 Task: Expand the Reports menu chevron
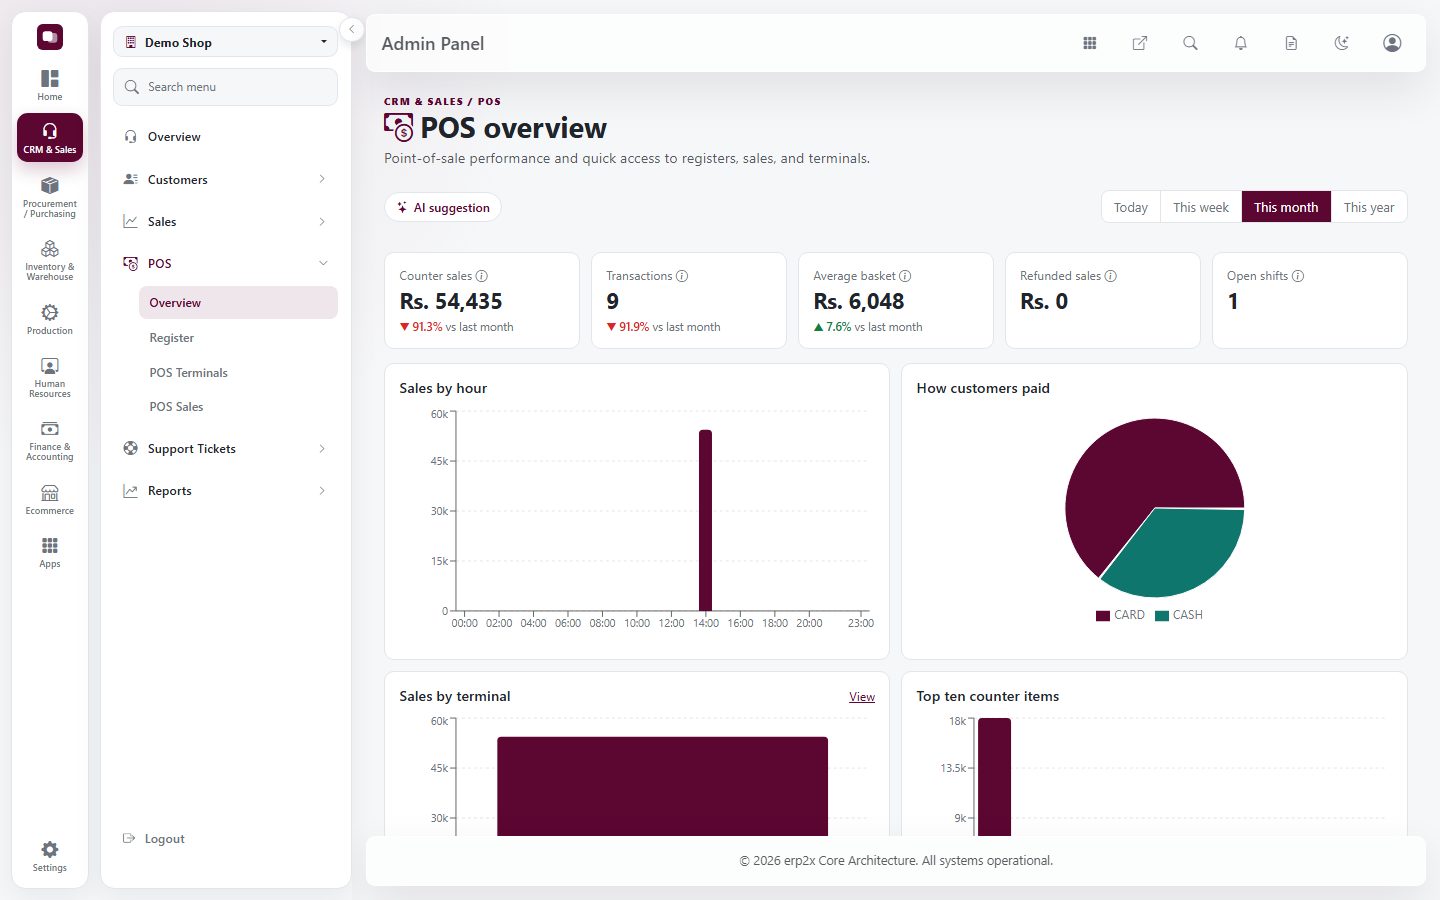tap(322, 491)
